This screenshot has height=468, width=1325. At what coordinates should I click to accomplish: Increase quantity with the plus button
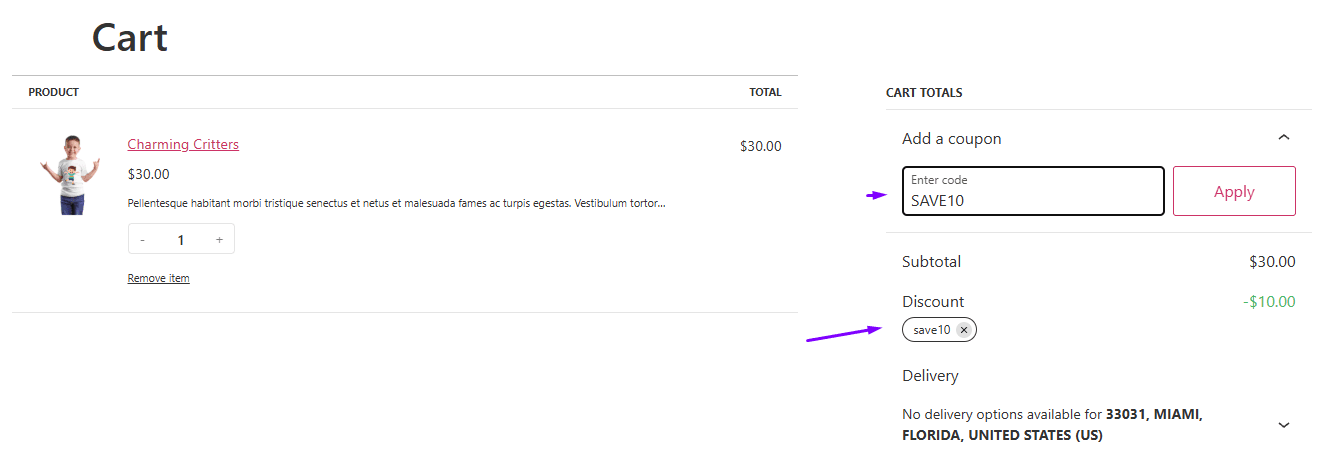tap(220, 240)
